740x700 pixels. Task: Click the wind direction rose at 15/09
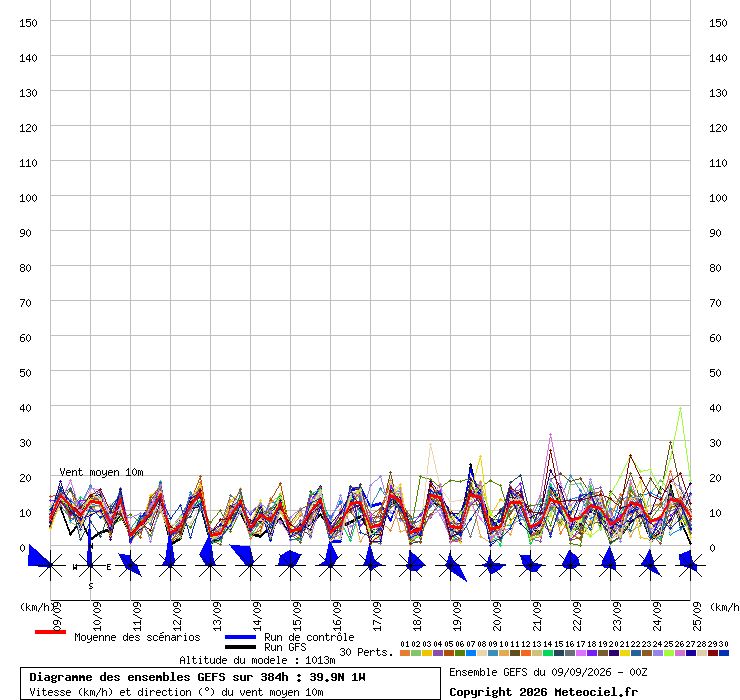point(290,565)
